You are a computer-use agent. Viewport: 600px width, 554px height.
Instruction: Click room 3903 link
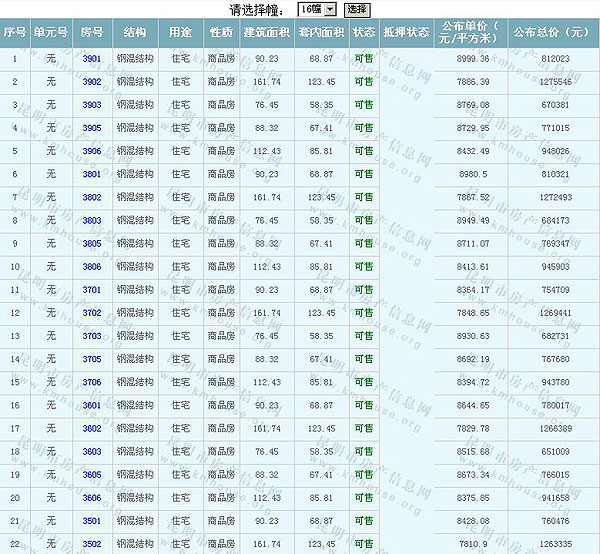point(92,105)
